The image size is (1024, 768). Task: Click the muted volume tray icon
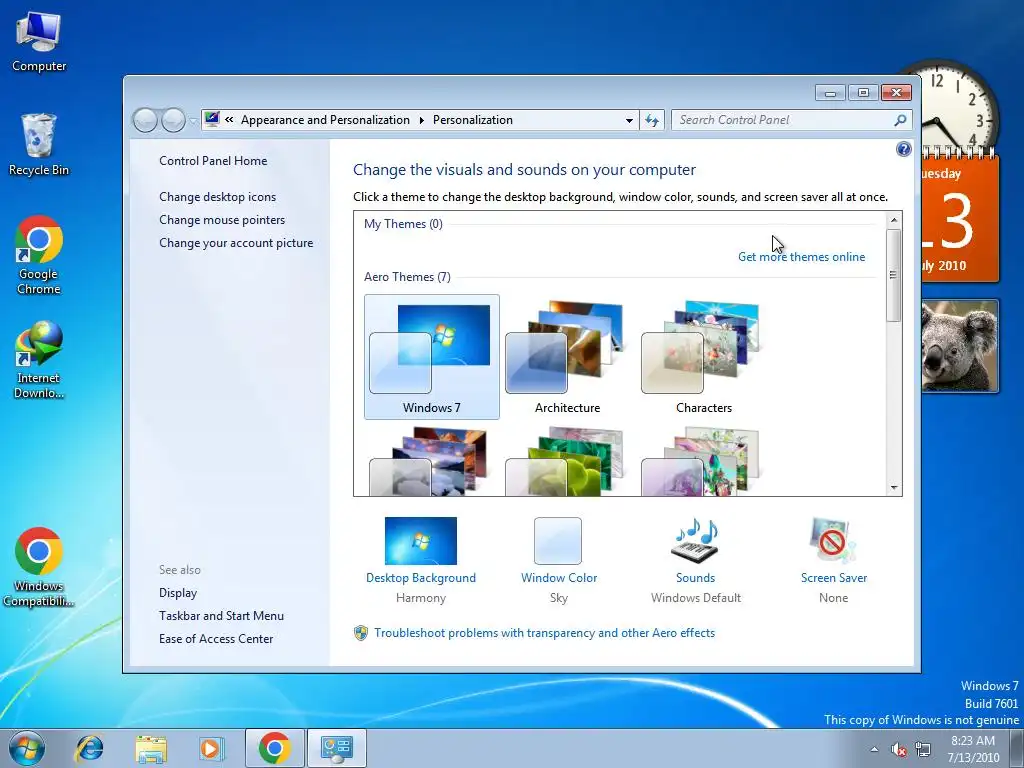(899, 750)
